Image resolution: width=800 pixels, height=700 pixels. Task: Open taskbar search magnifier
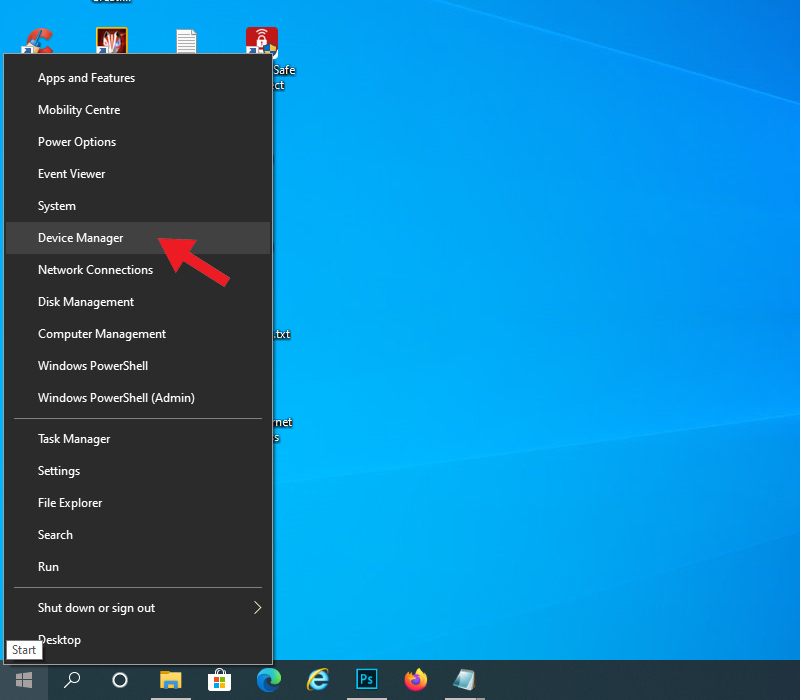click(72, 680)
